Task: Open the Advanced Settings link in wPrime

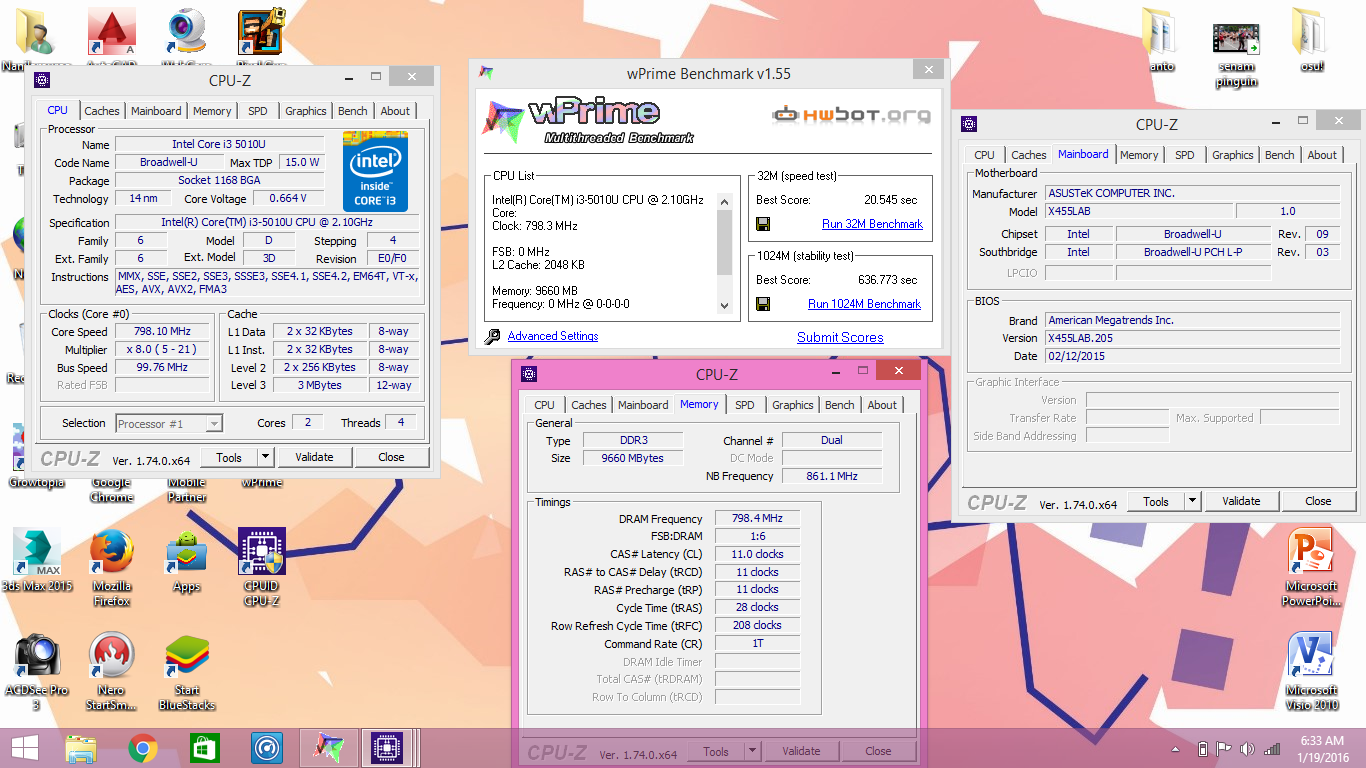Action: pos(553,336)
